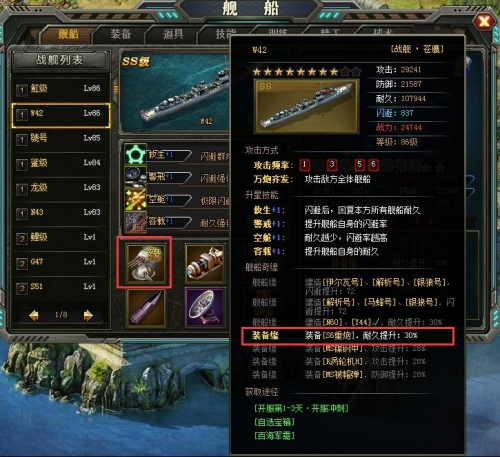Image resolution: width=500 pixels, height=457 pixels.
Task: Go to next page of ship list
Action: 88,315
